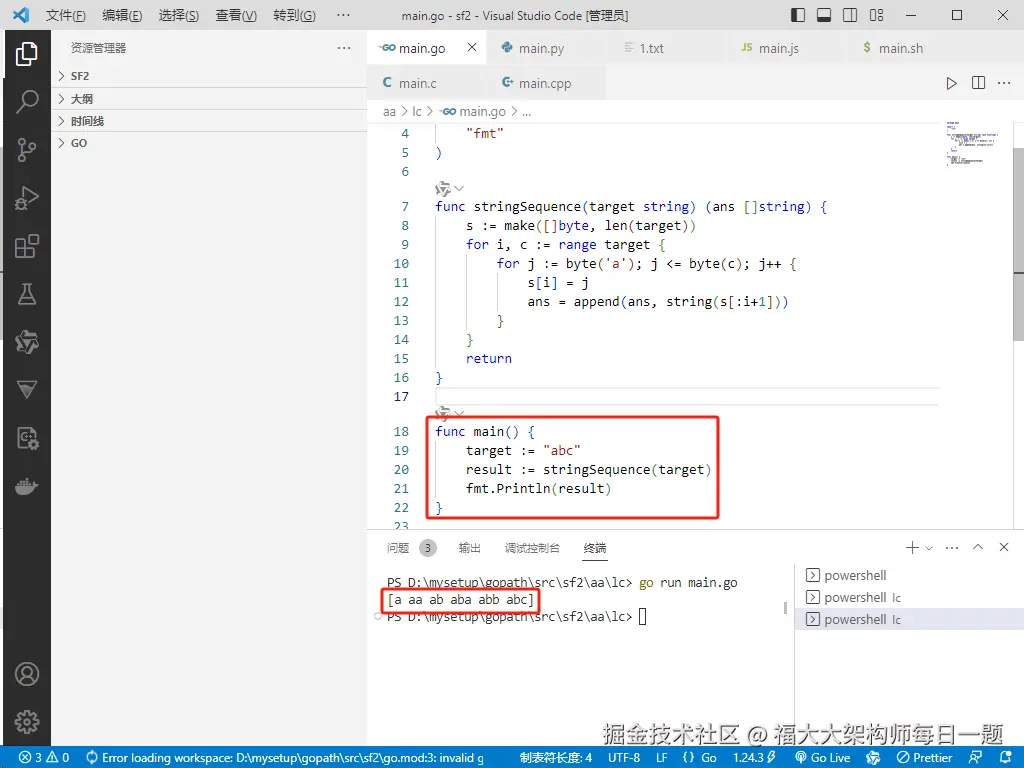Viewport: 1024px width, 768px height.
Task: Open editor more actions ellipsis
Action: (x=1004, y=83)
